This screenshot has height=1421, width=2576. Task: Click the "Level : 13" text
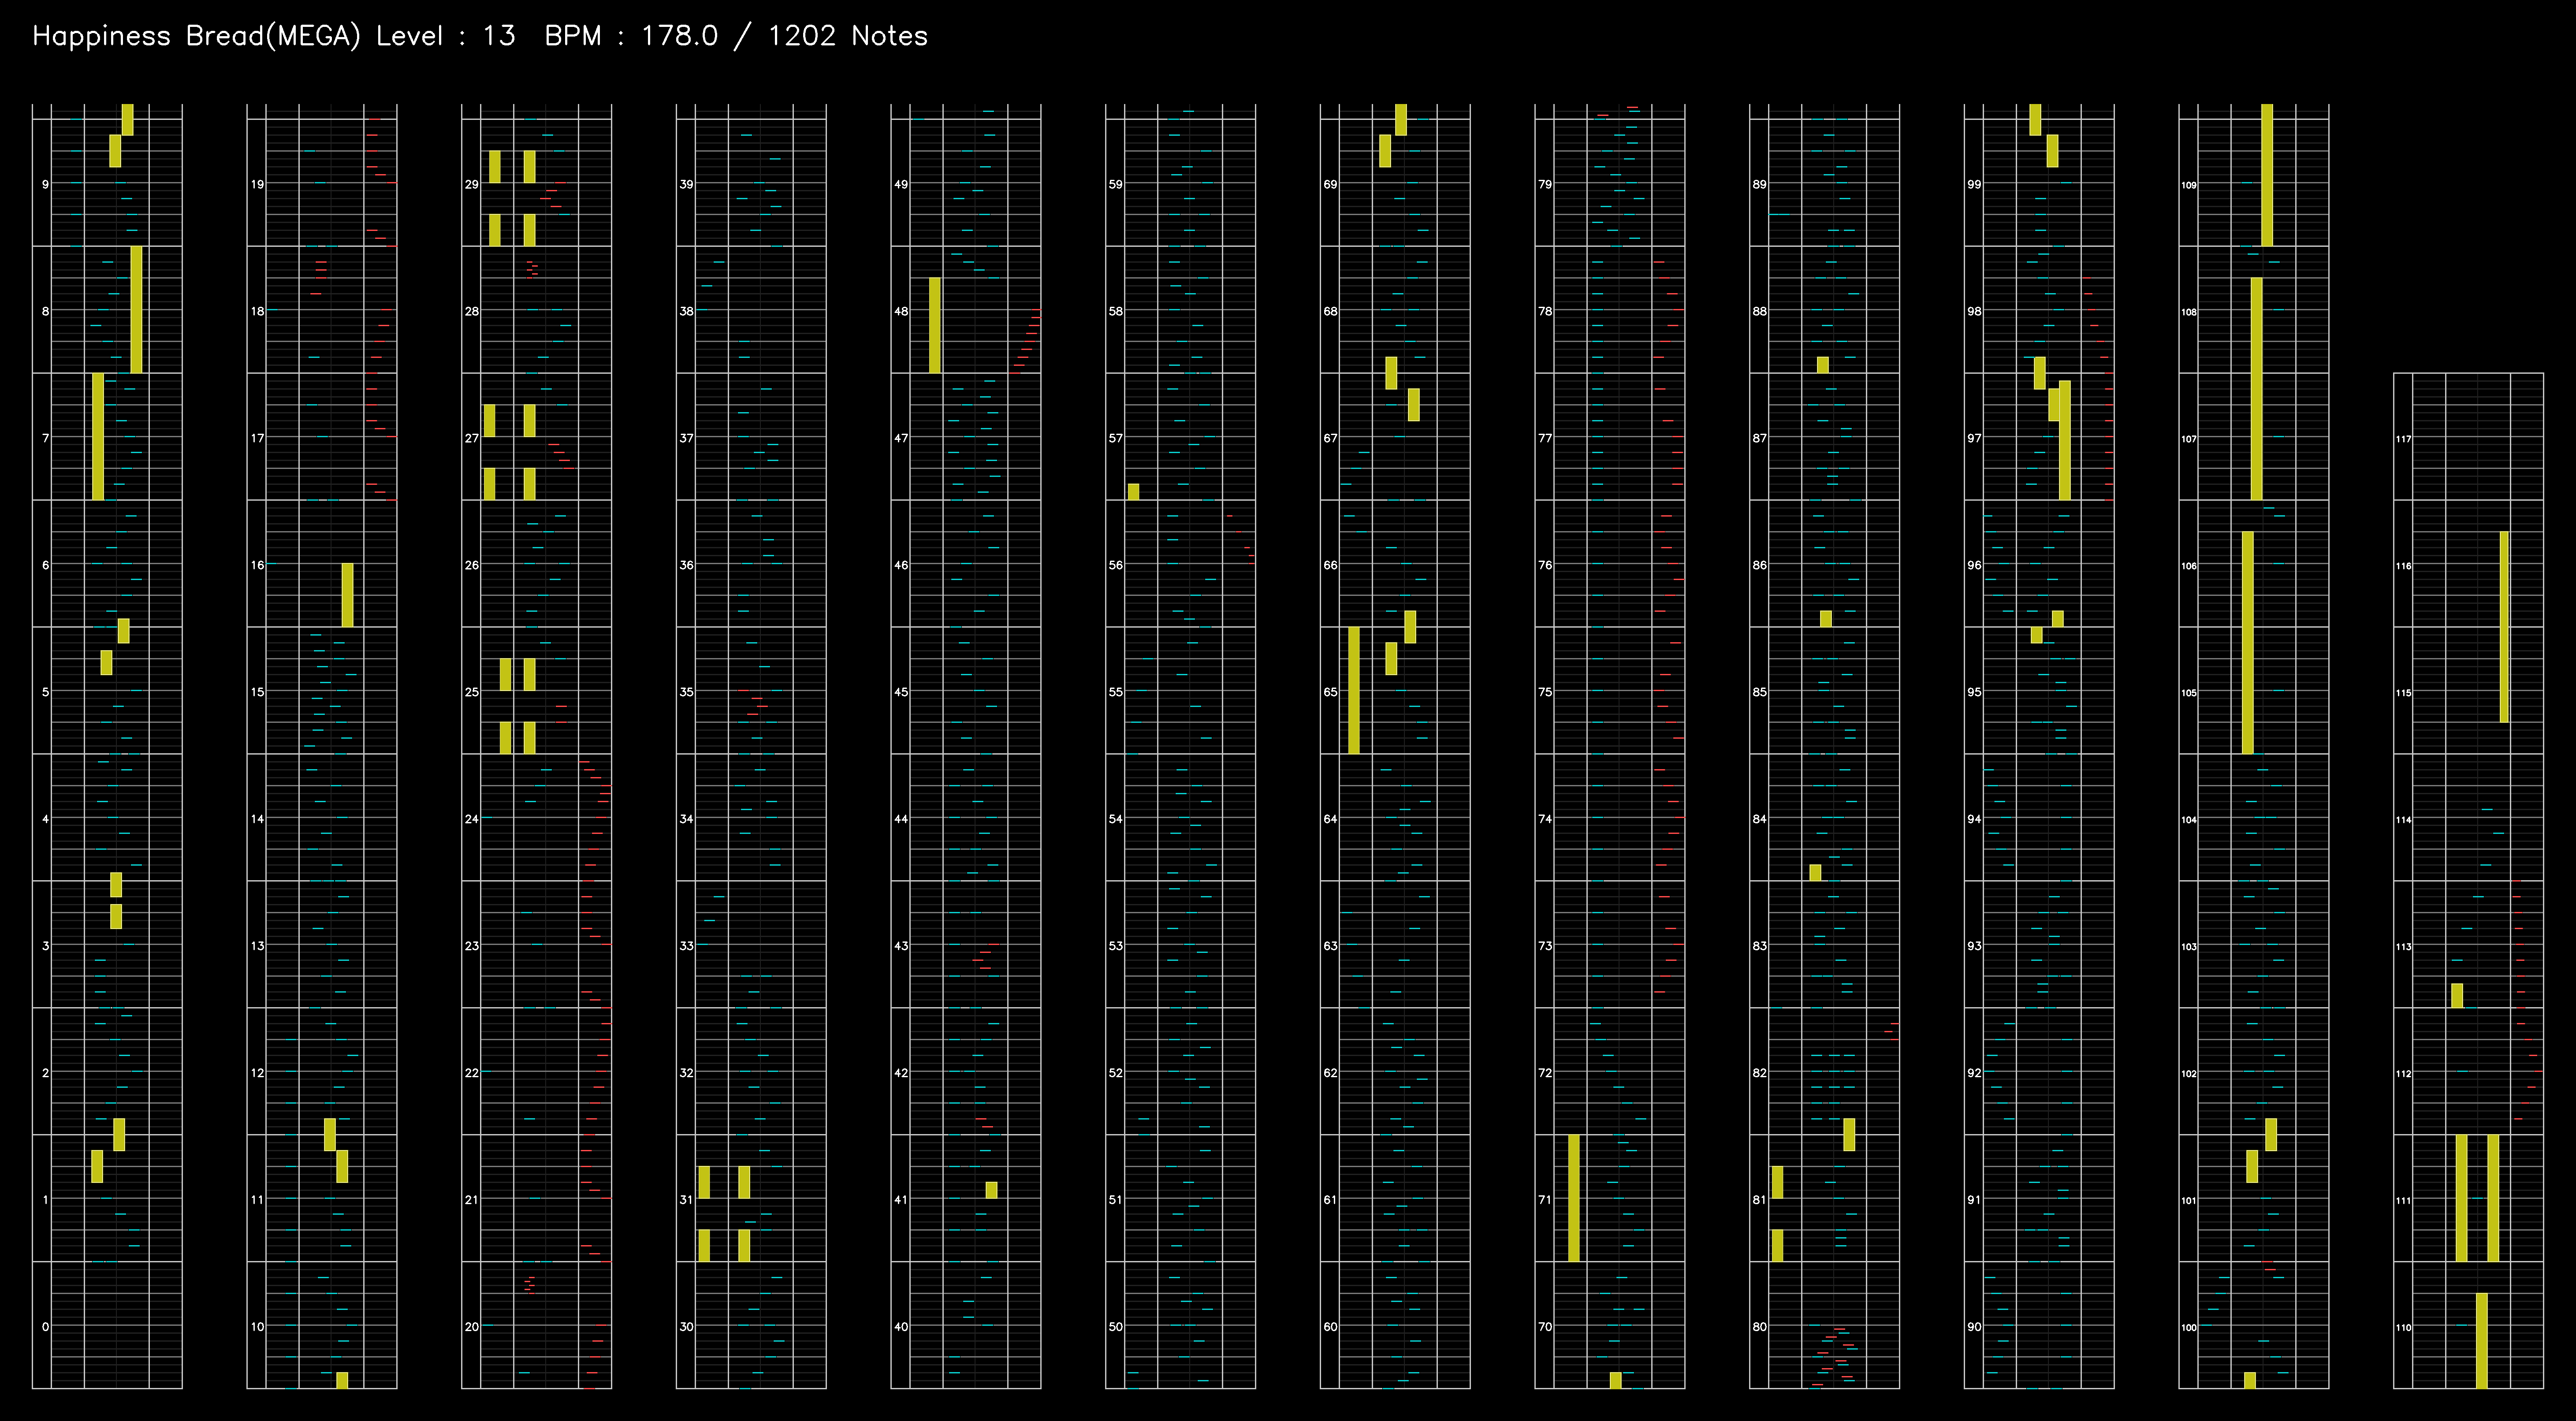point(446,36)
